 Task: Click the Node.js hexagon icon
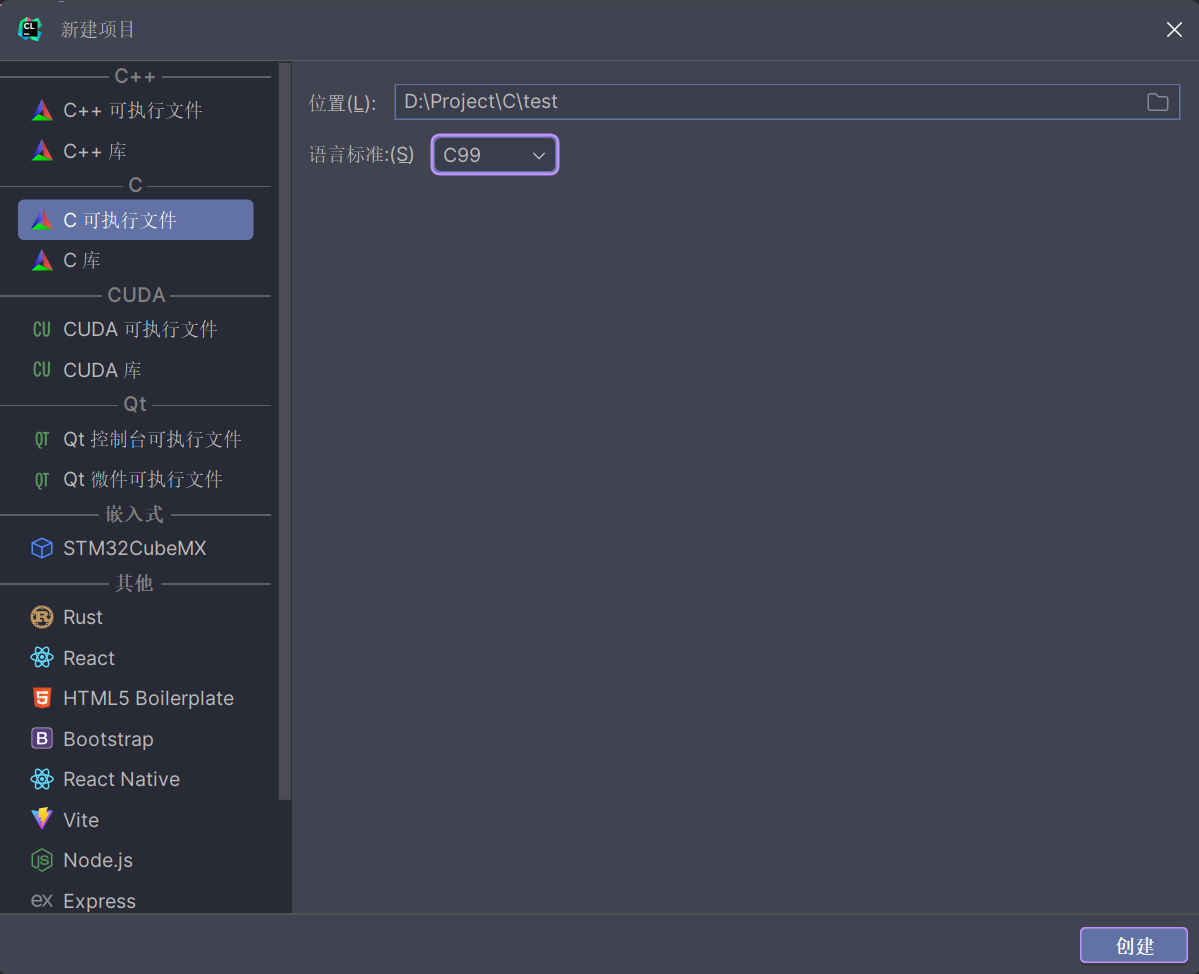click(42, 860)
